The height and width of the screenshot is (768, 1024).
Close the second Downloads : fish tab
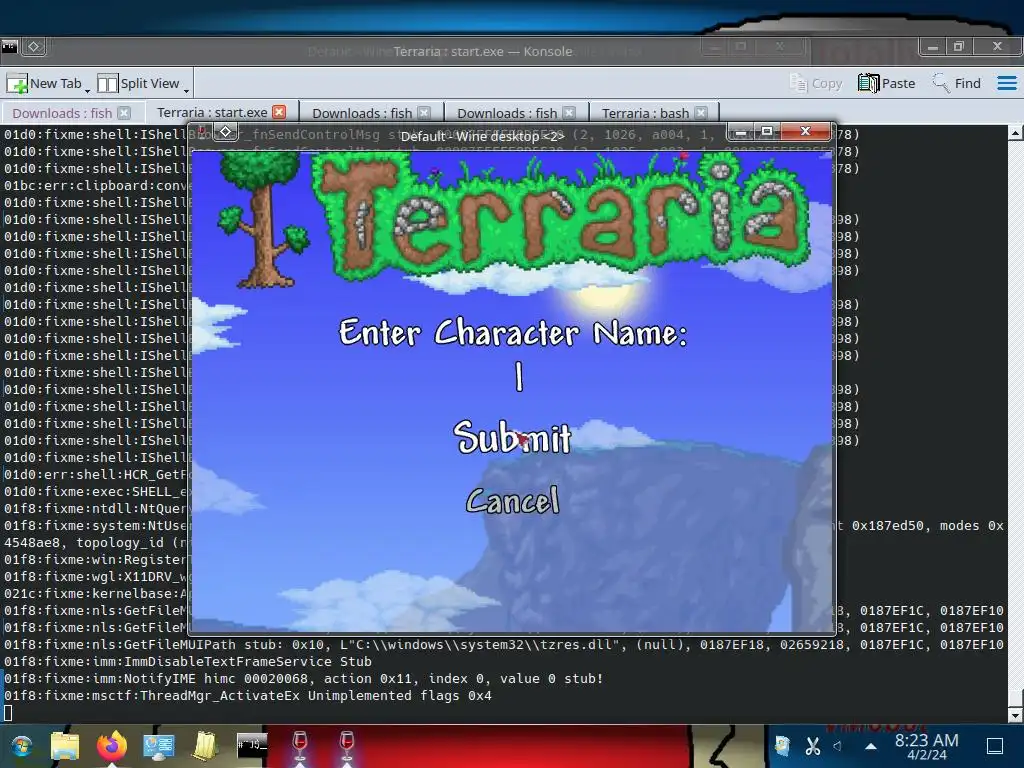click(x=424, y=113)
